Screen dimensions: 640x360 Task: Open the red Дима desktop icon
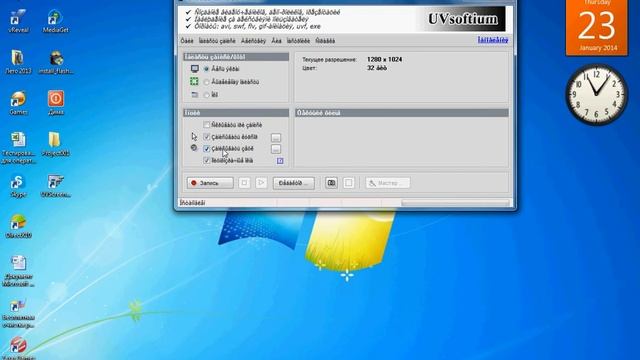pos(56,103)
